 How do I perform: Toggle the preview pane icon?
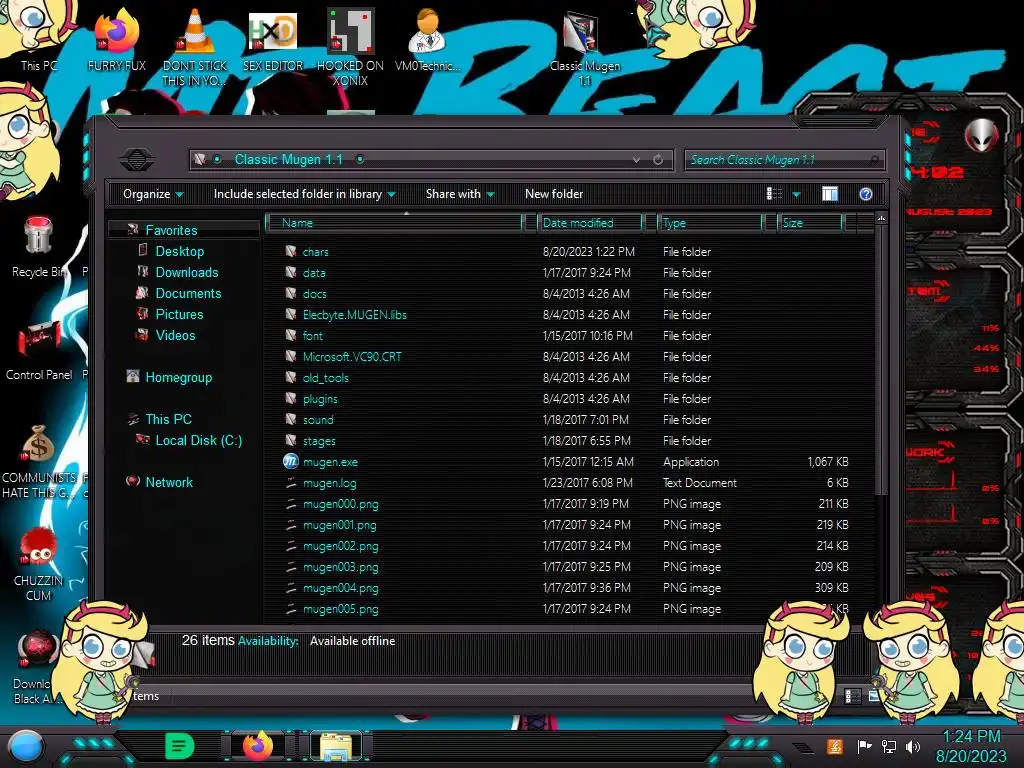829,194
